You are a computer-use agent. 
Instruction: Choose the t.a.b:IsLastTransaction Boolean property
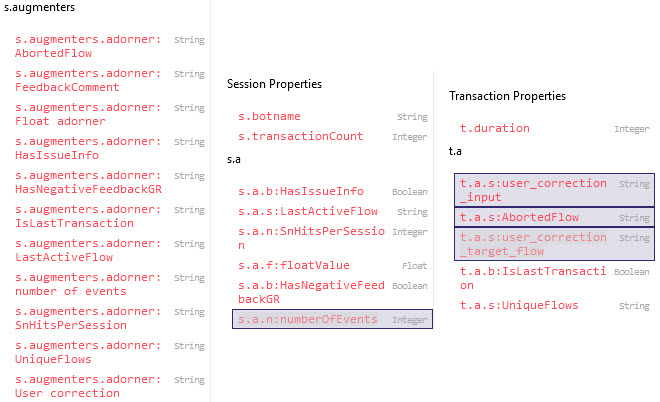click(x=533, y=278)
